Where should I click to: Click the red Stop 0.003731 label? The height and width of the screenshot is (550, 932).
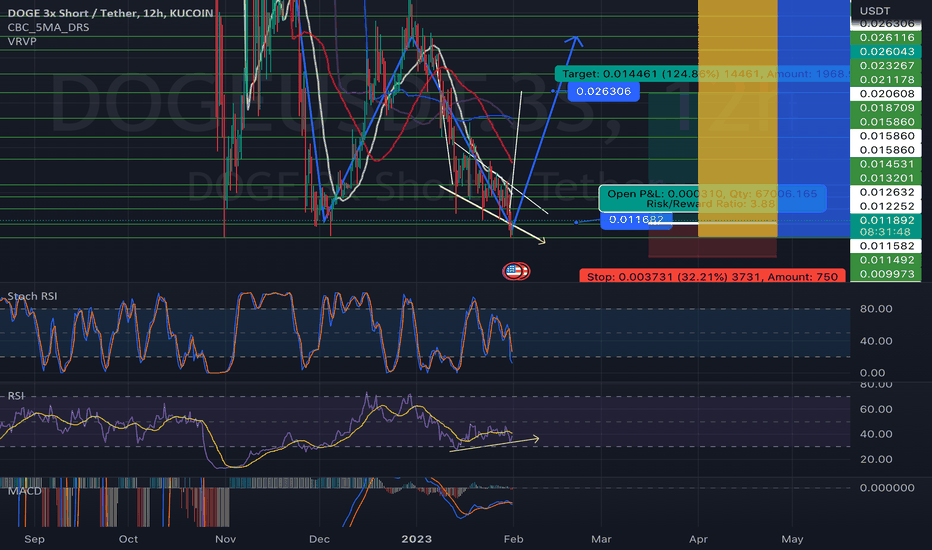coord(712,276)
